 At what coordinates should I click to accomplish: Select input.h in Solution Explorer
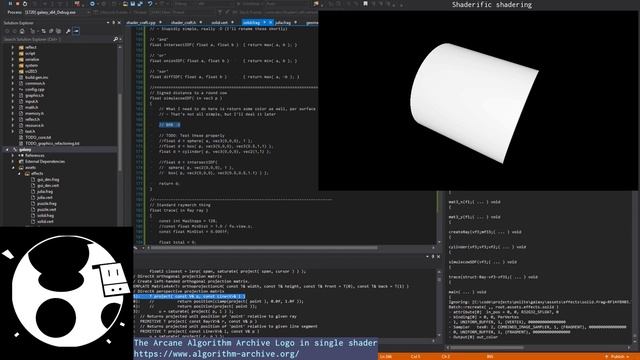(31, 101)
